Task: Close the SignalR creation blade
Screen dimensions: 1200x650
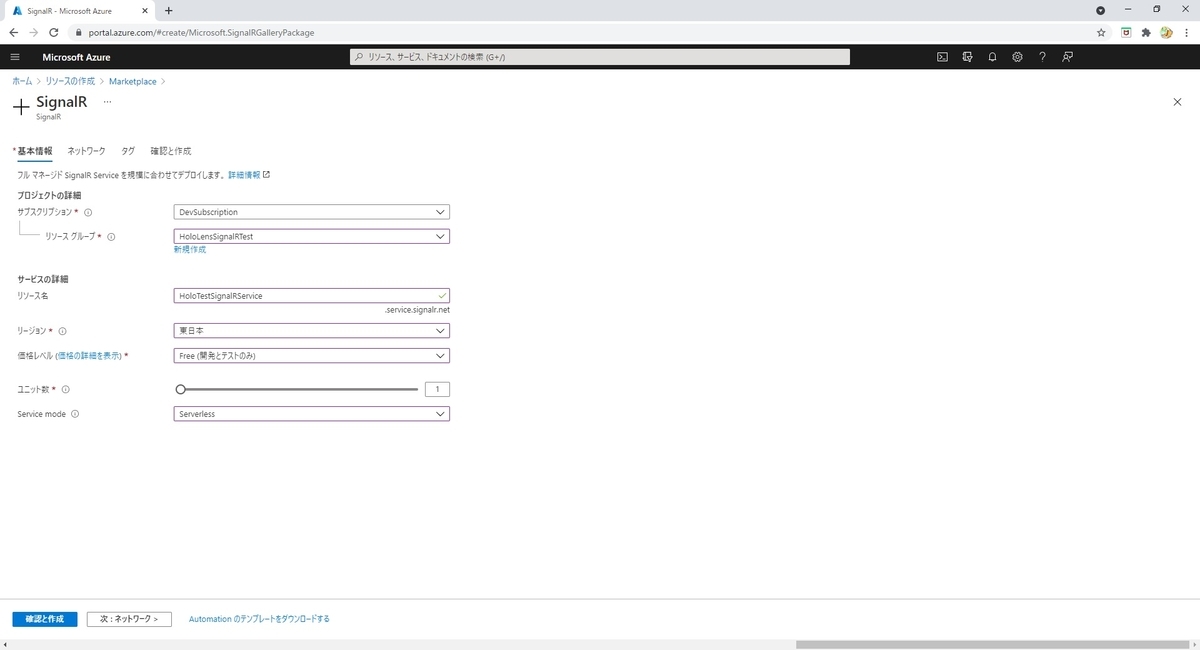Action: click(1176, 102)
